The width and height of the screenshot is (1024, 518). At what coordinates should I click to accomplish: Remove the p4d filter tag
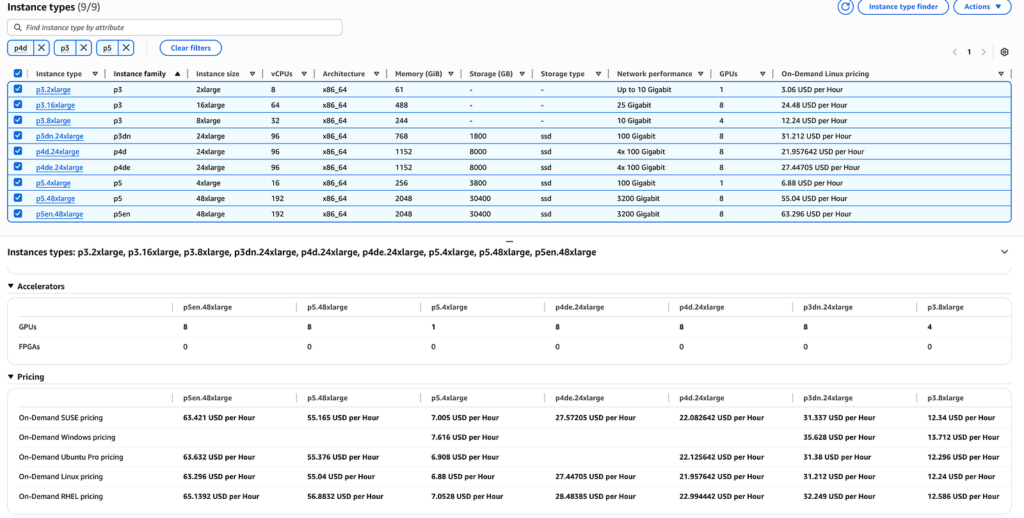(x=41, y=48)
